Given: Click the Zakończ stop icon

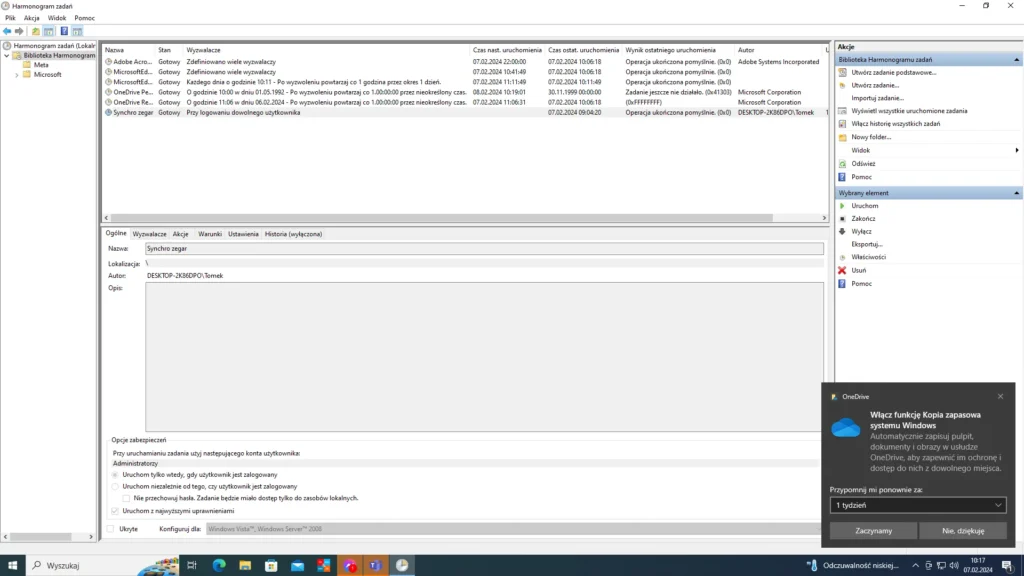Looking at the screenshot, I should (843, 218).
